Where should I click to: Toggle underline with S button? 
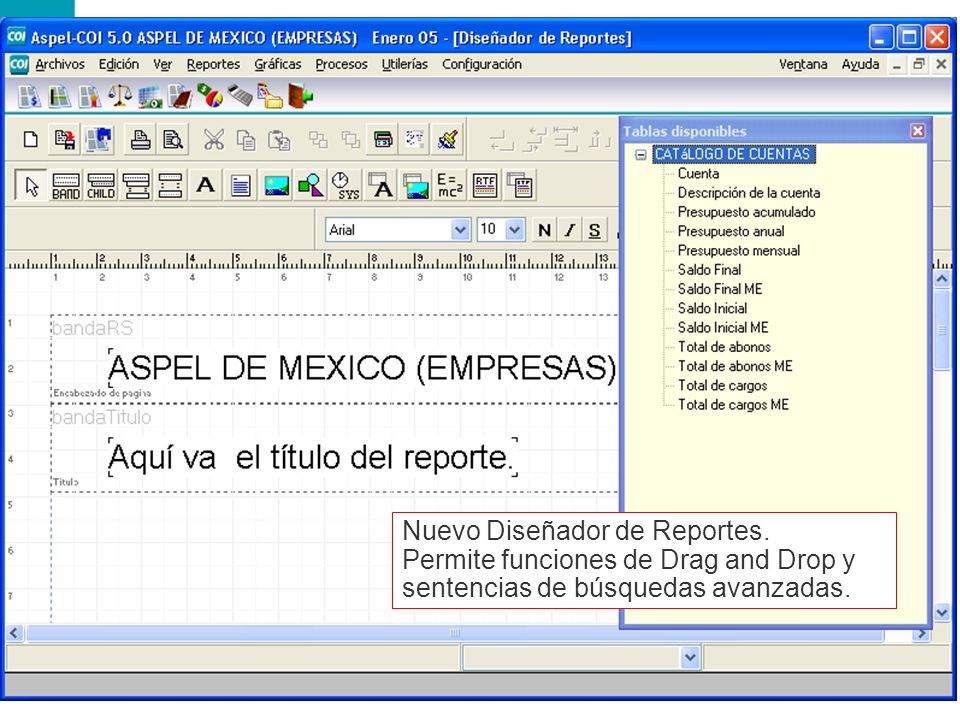(594, 230)
